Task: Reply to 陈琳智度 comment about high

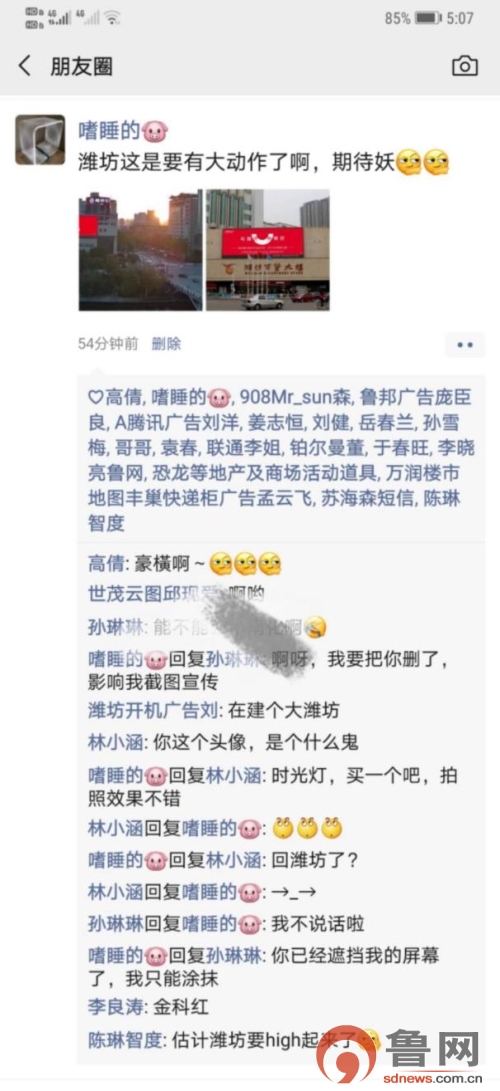Action: [x=234, y=1041]
